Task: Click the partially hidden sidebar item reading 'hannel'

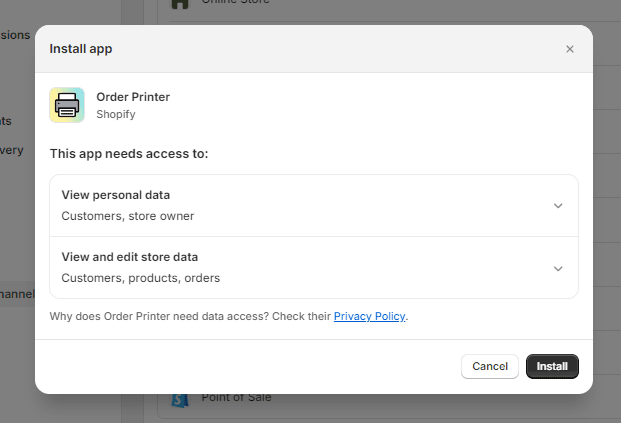Action: pyautogui.click(x=17, y=294)
